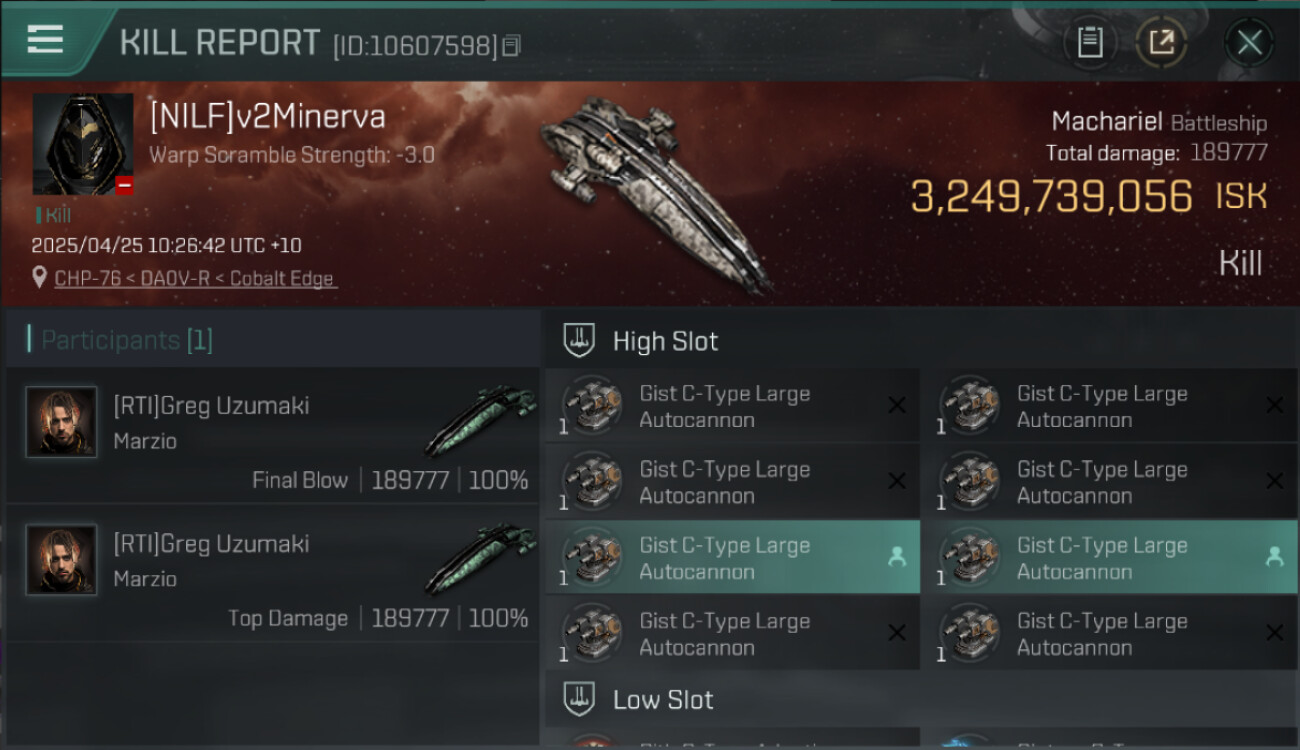Click the Marzio ship icon in Top Damage row
This screenshot has height=750, width=1300.
tap(480, 556)
